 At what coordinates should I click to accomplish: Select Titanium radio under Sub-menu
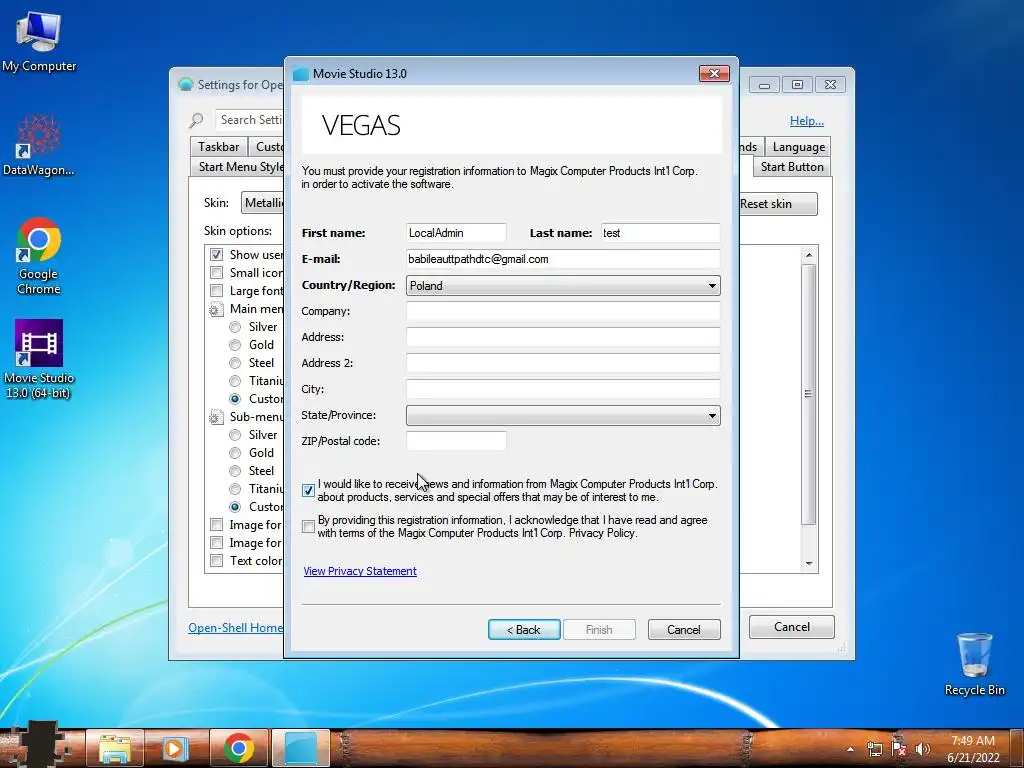pyautogui.click(x=235, y=488)
